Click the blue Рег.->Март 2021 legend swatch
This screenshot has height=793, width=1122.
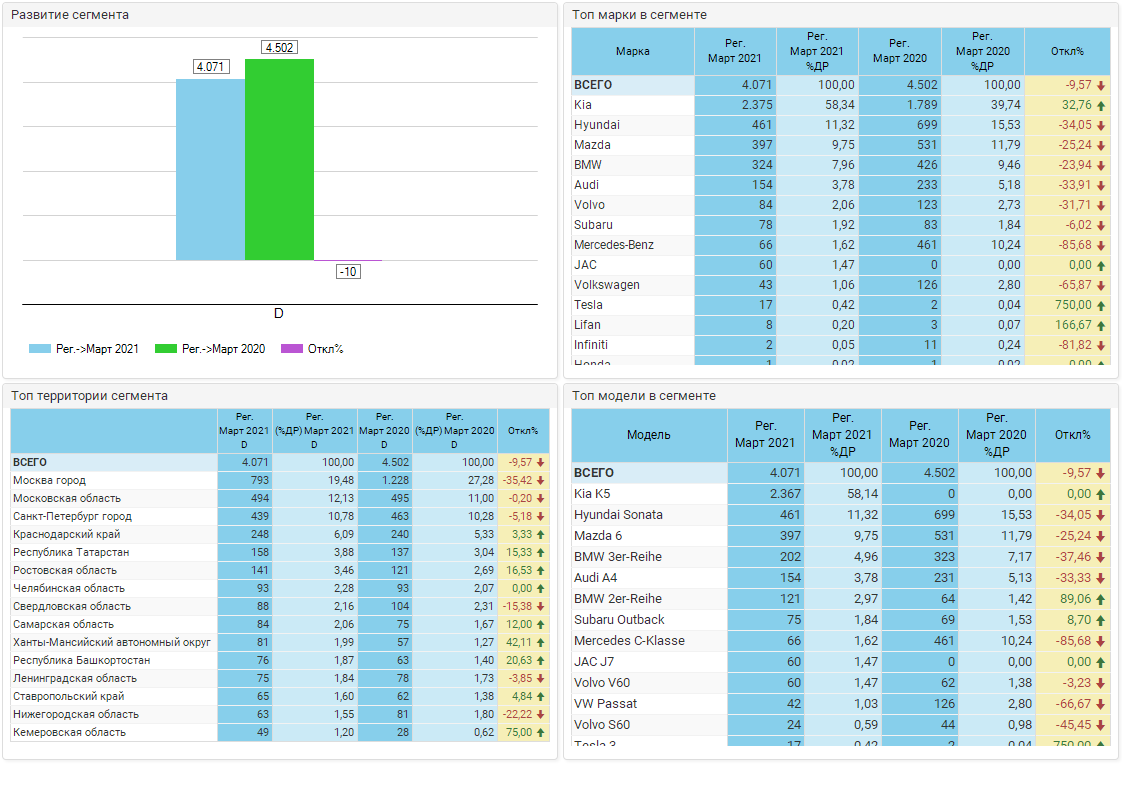[40, 349]
